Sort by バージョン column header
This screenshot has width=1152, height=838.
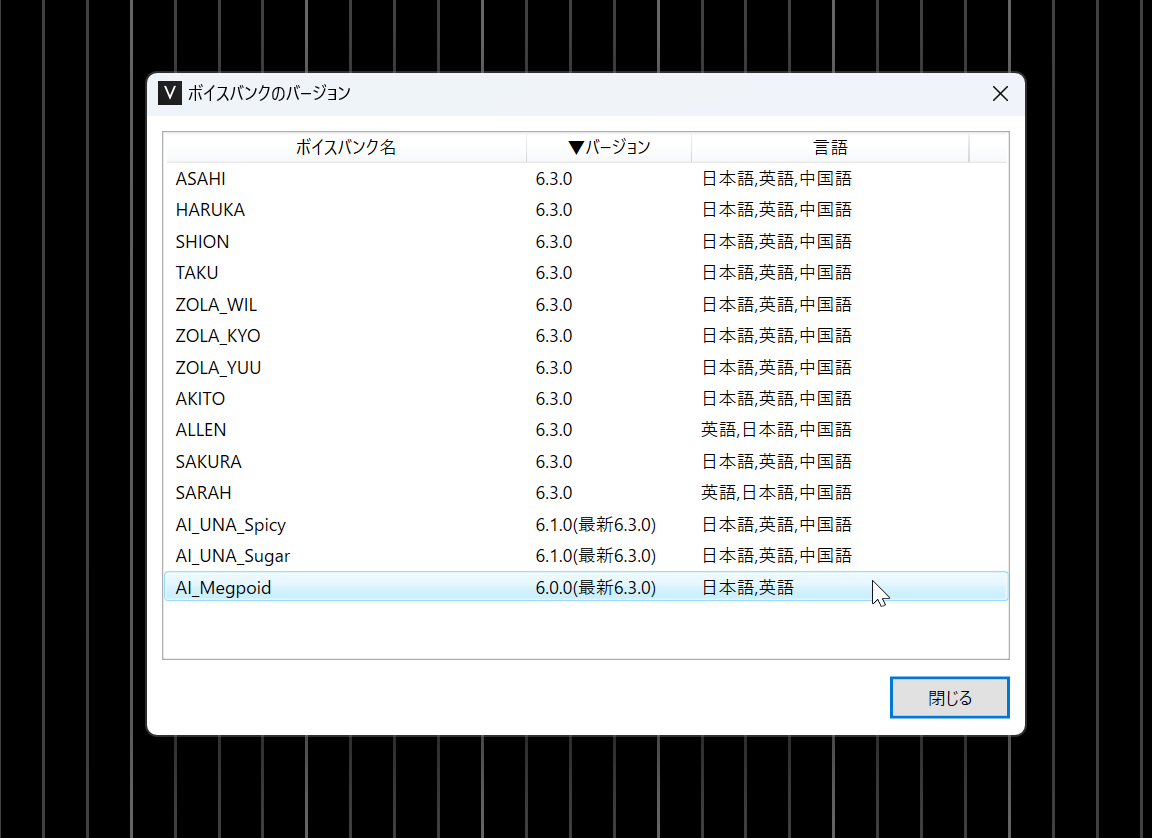(x=609, y=148)
